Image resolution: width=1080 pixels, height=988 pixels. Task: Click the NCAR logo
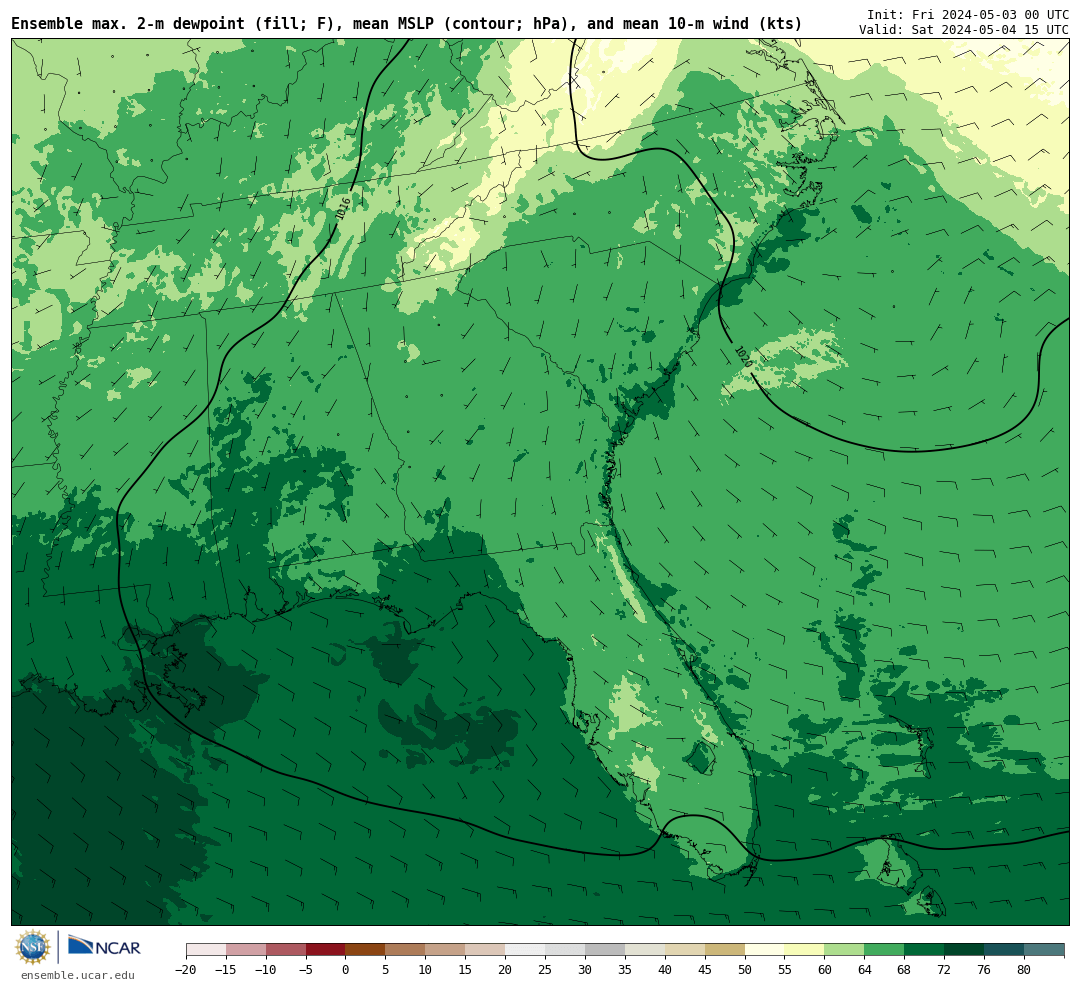(105, 948)
